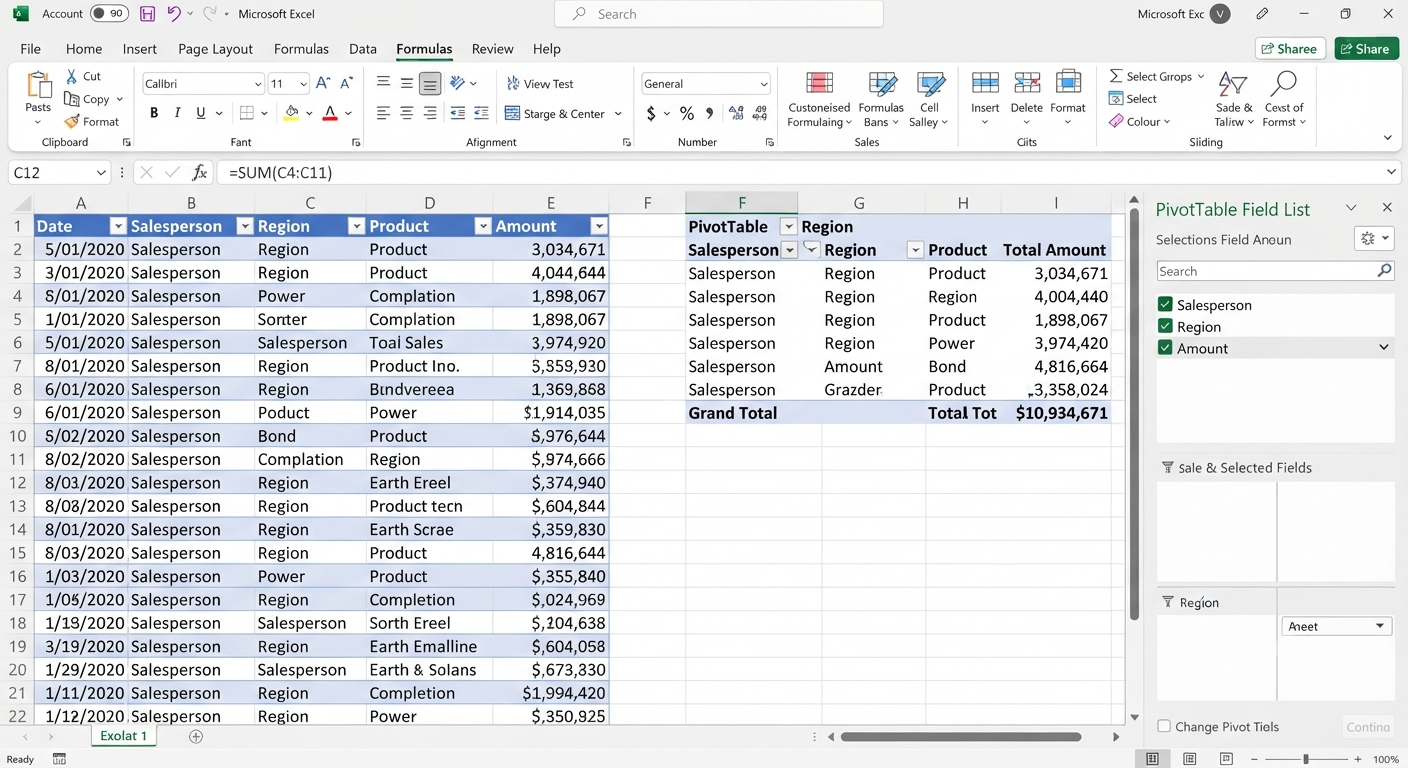Apply percent style number format
Image resolution: width=1408 pixels, height=768 pixels.
tap(686, 113)
